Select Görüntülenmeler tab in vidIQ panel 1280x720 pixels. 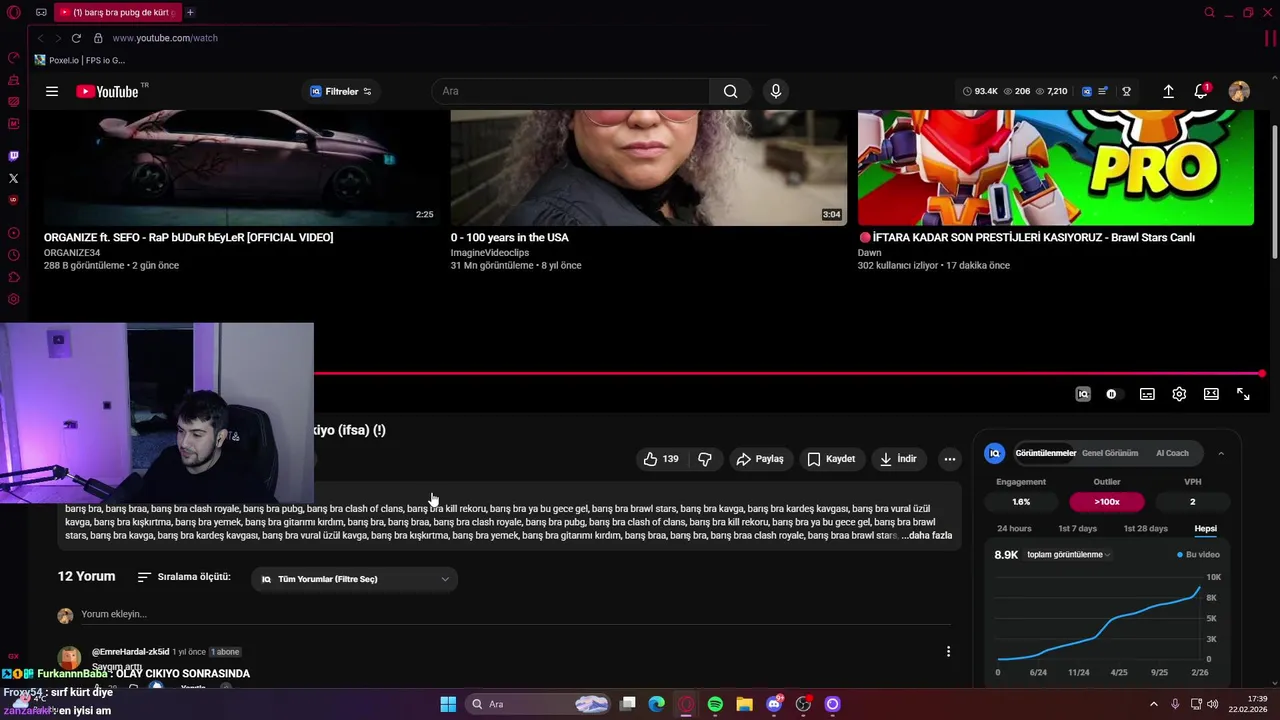point(1046,453)
